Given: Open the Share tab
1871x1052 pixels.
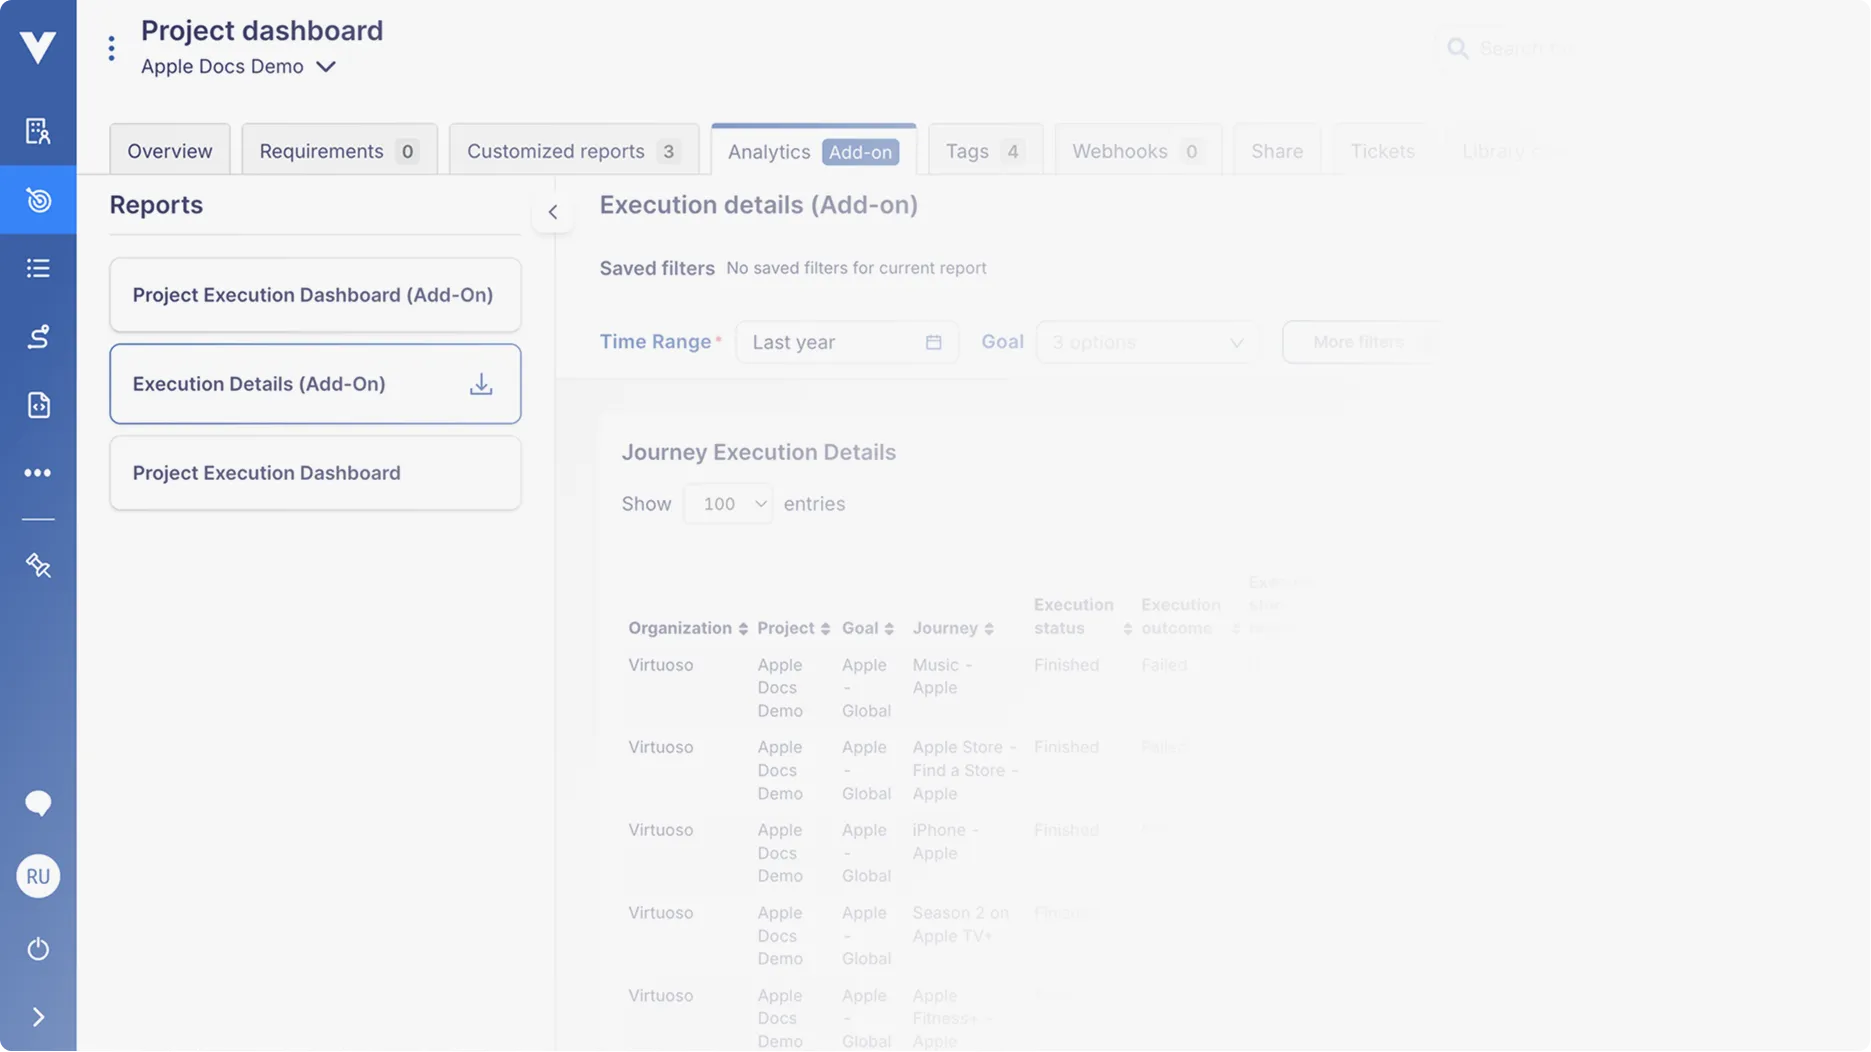Looking at the screenshot, I should click(1277, 151).
